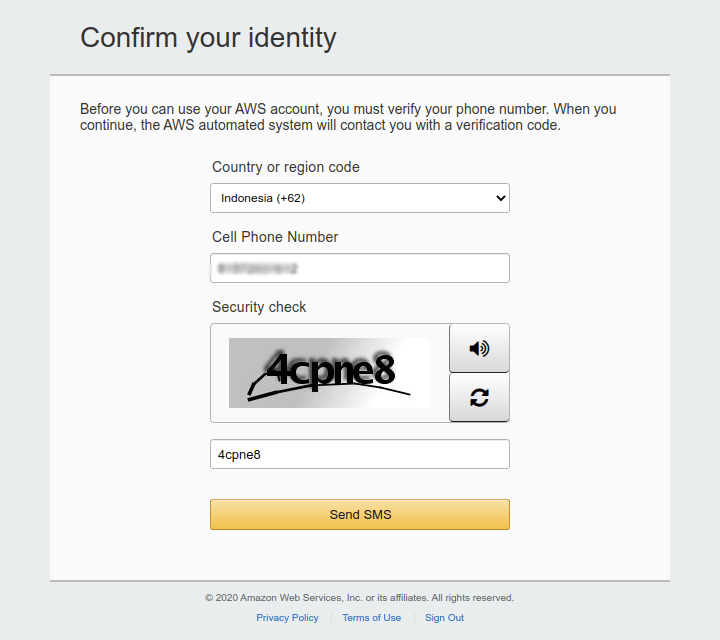Click the 2020 Amazon Web Services copyright text
720x640 pixels.
pyautogui.click(x=359, y=598)
